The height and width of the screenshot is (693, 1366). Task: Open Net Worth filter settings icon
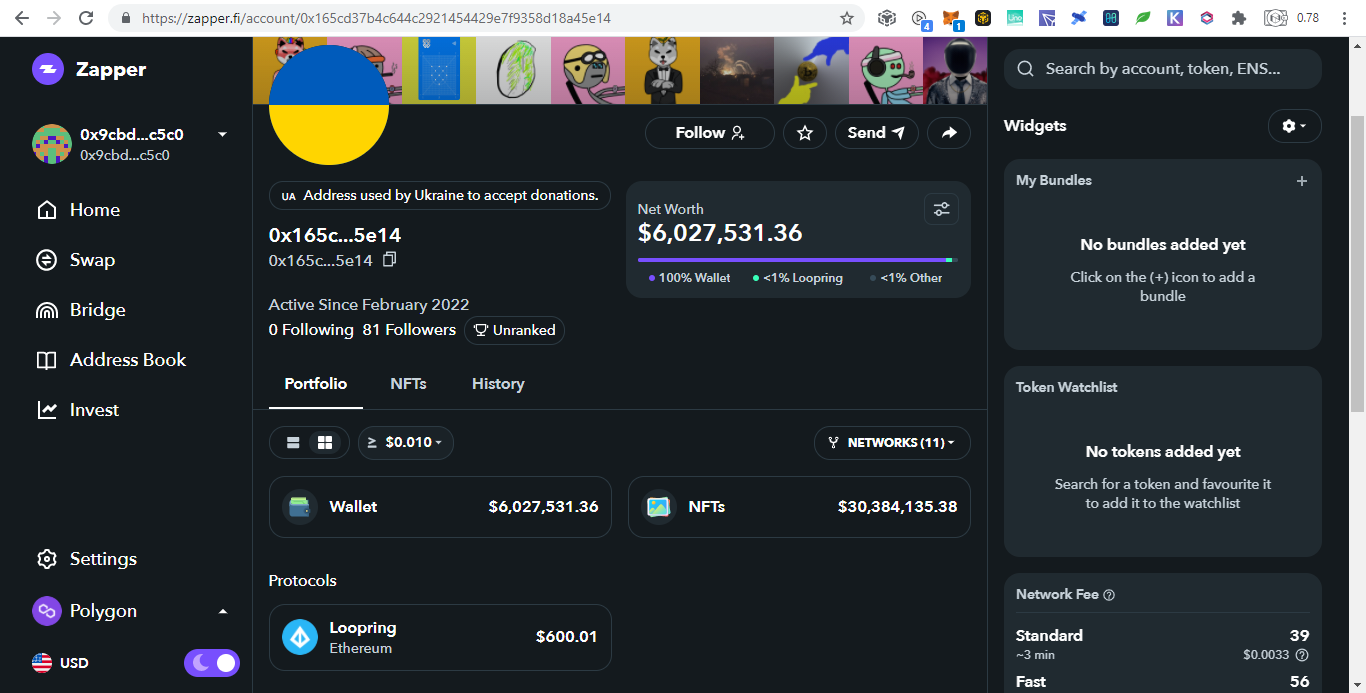click(x=941, y=209)
